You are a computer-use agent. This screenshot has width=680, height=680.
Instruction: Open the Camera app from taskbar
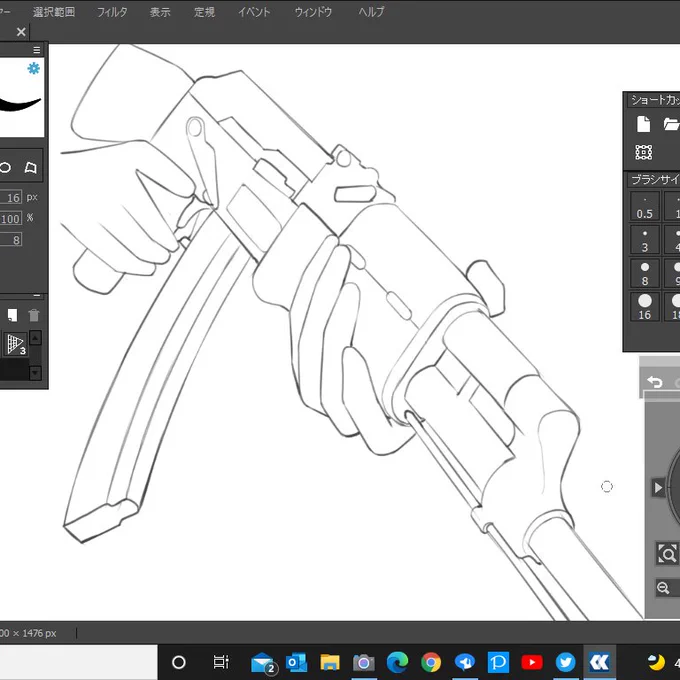[363, 663]
